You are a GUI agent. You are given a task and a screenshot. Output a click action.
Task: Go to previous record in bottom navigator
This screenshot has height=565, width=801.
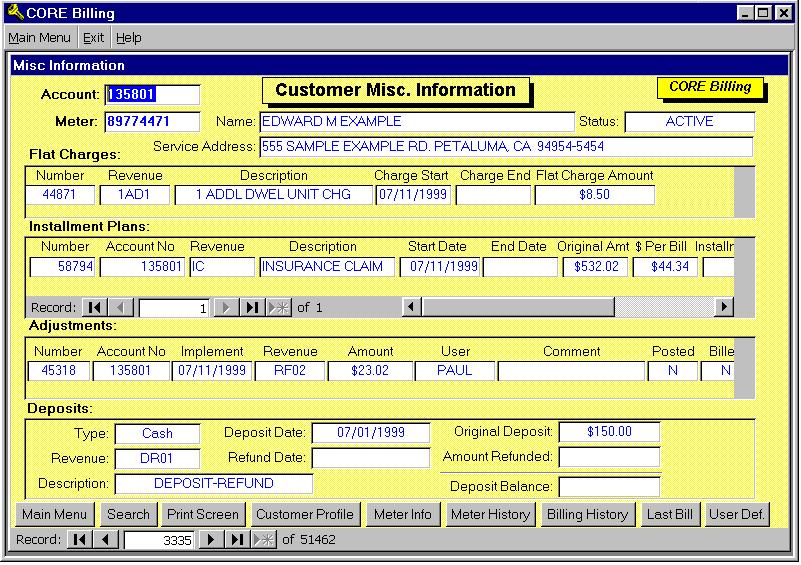pyautogui.click(x=106, y=539)
